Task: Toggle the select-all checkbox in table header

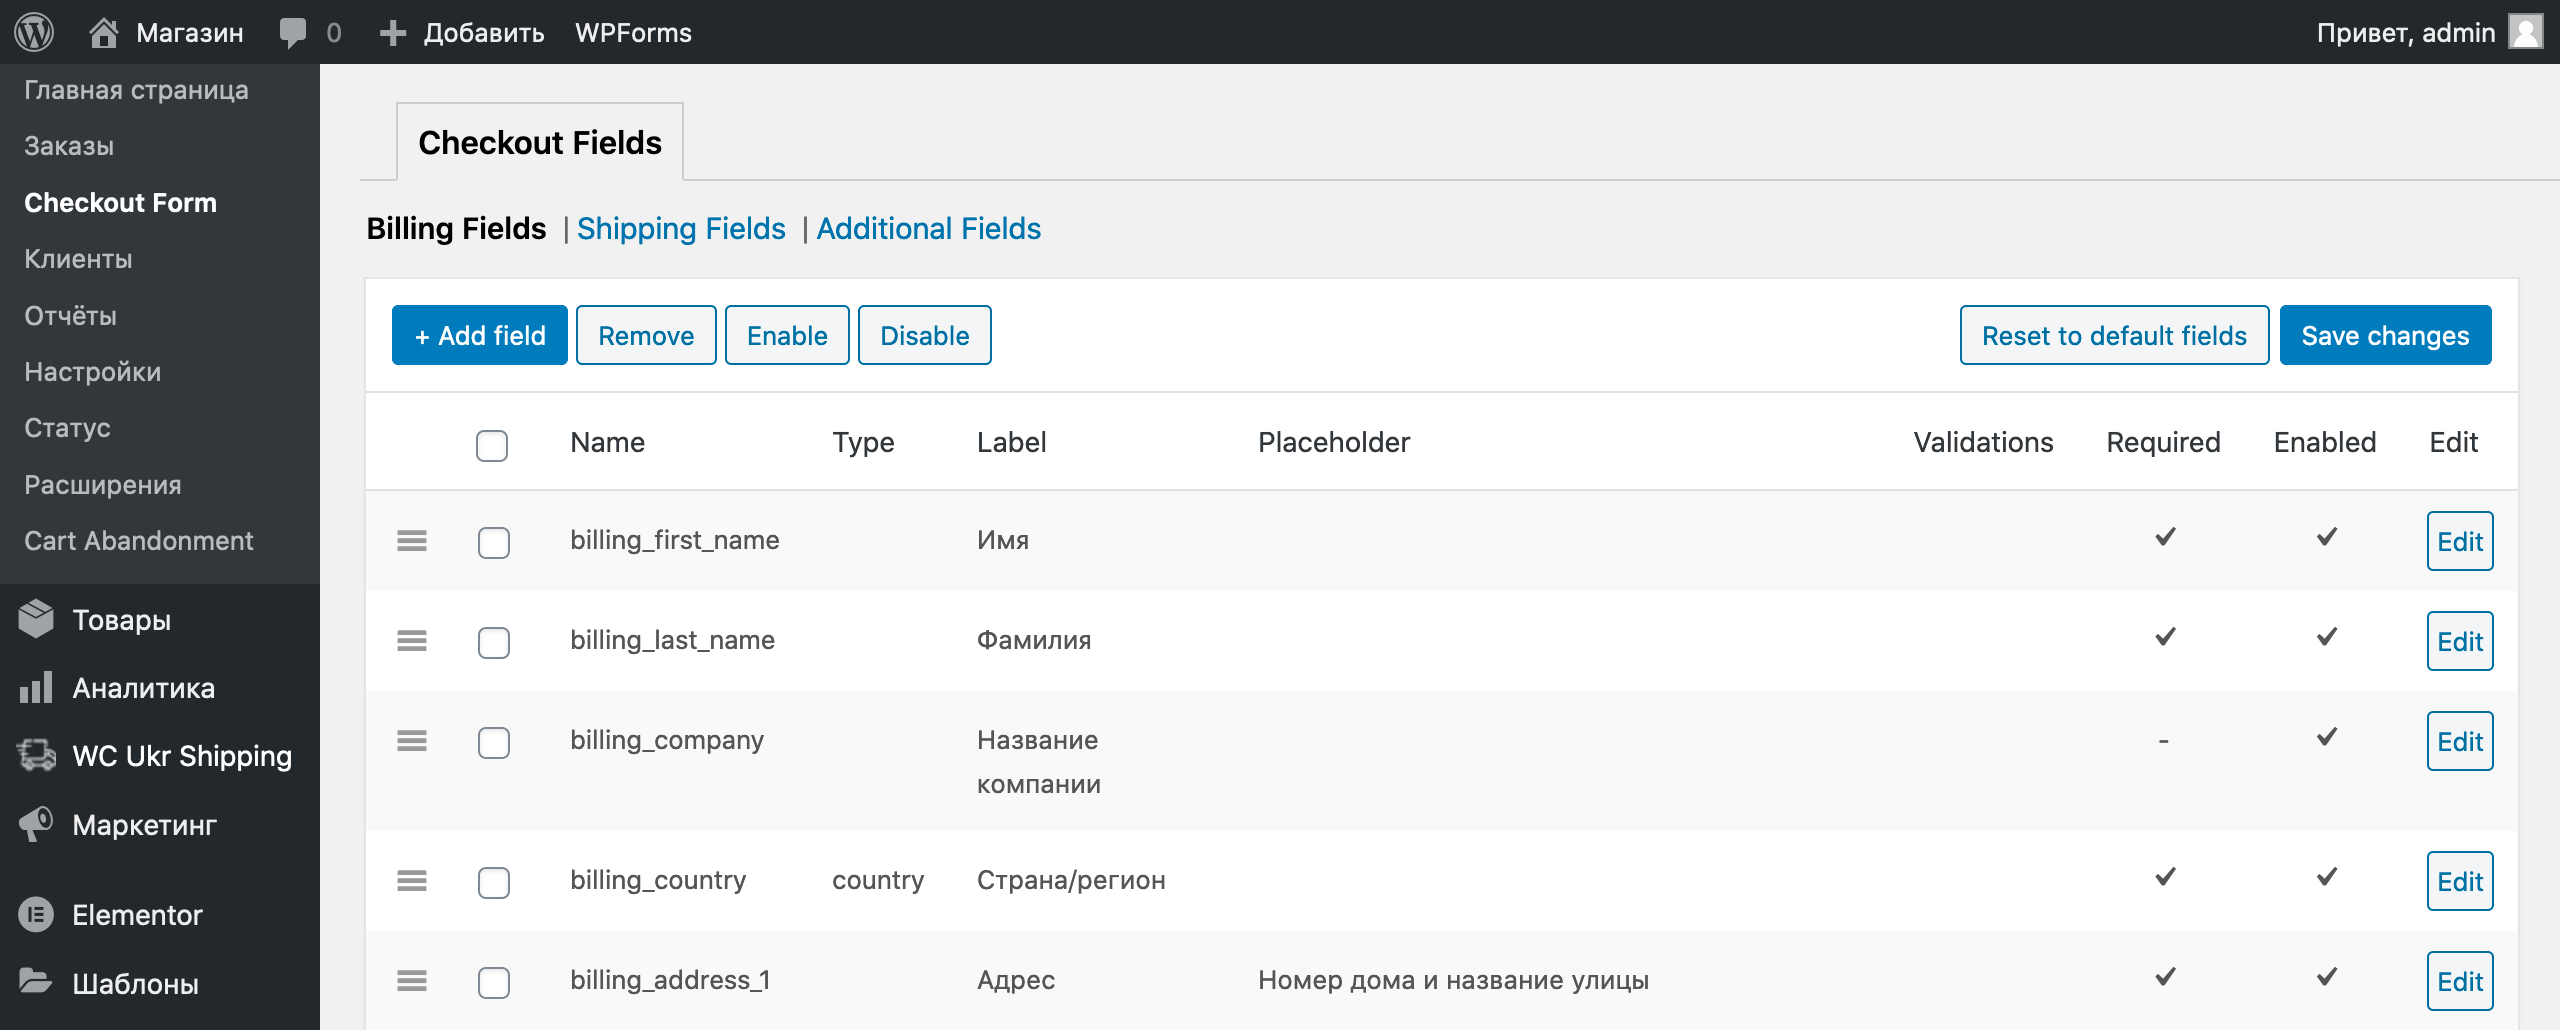Action: pos(492,445)
